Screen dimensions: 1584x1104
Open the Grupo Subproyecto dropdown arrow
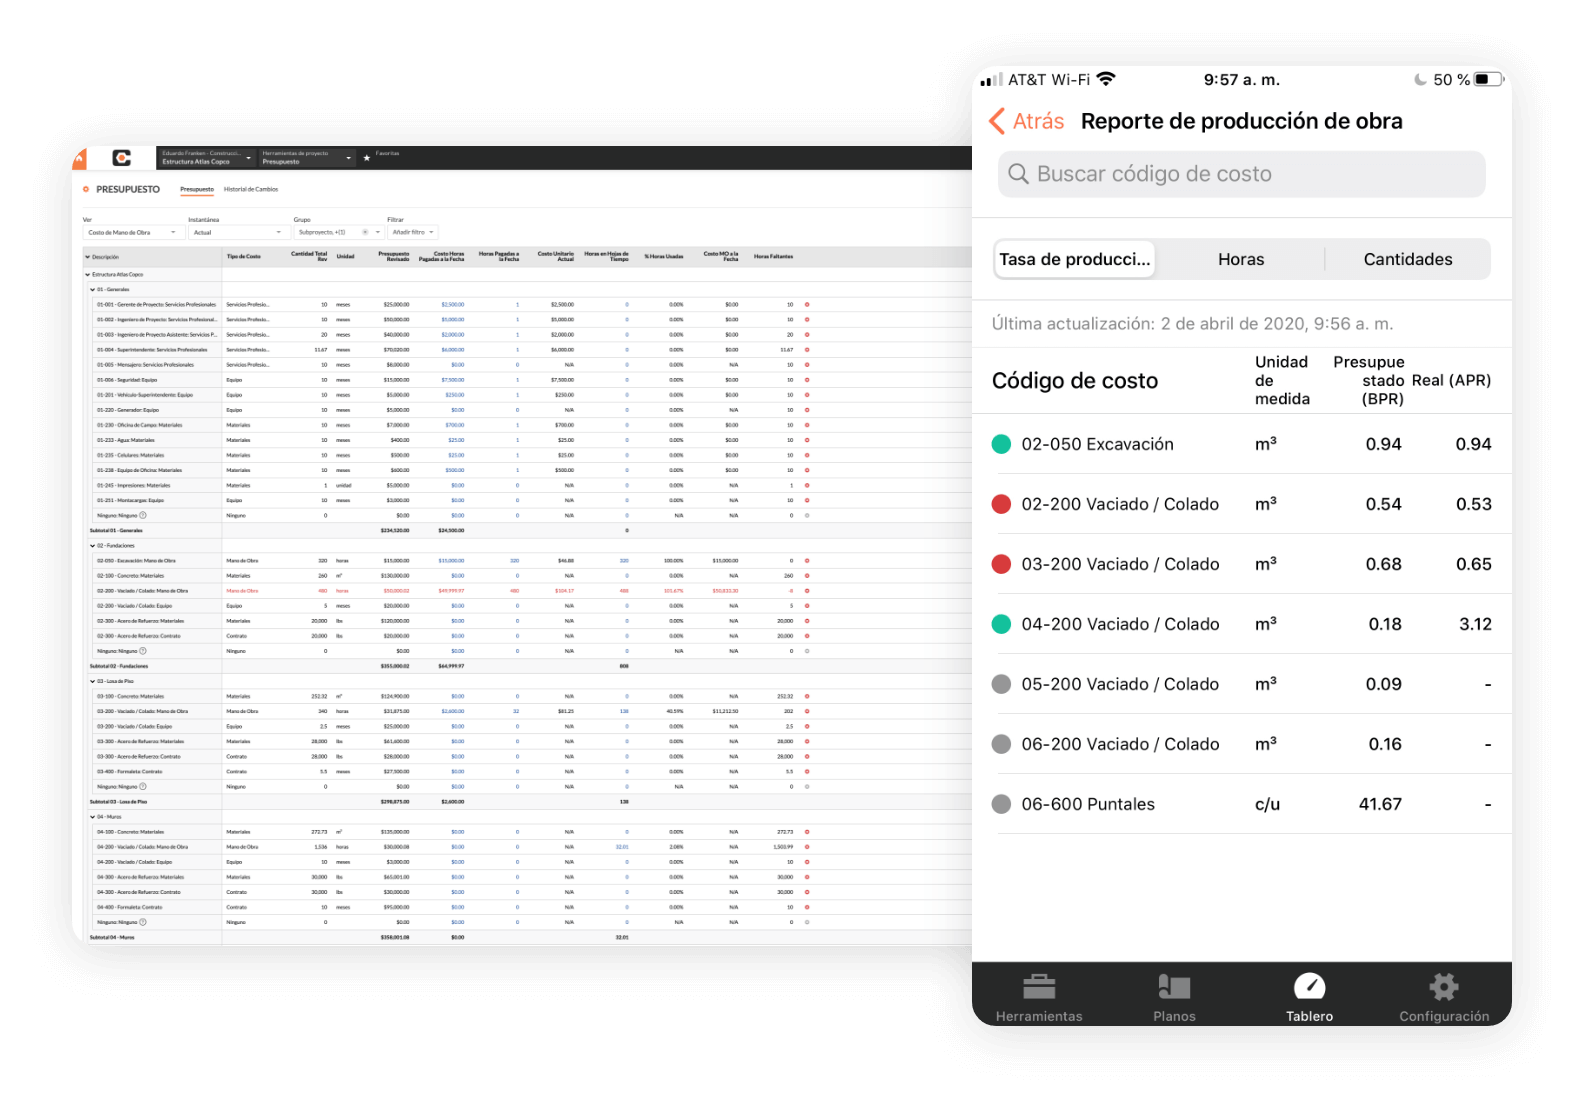click(x=378, y=232)
